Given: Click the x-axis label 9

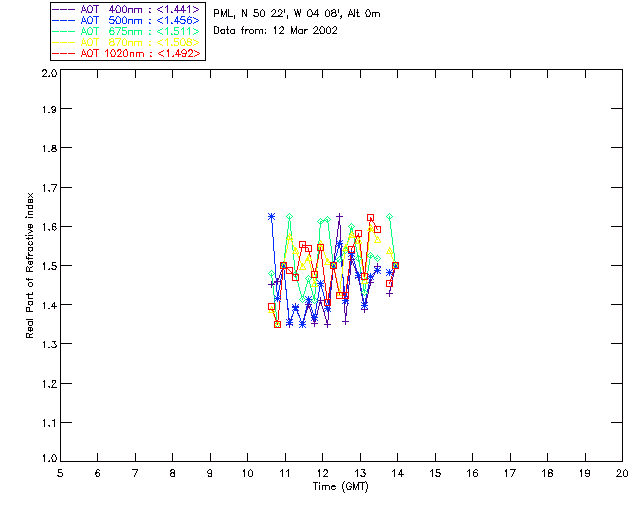Looking at the screenshot, I should (210, 473).
